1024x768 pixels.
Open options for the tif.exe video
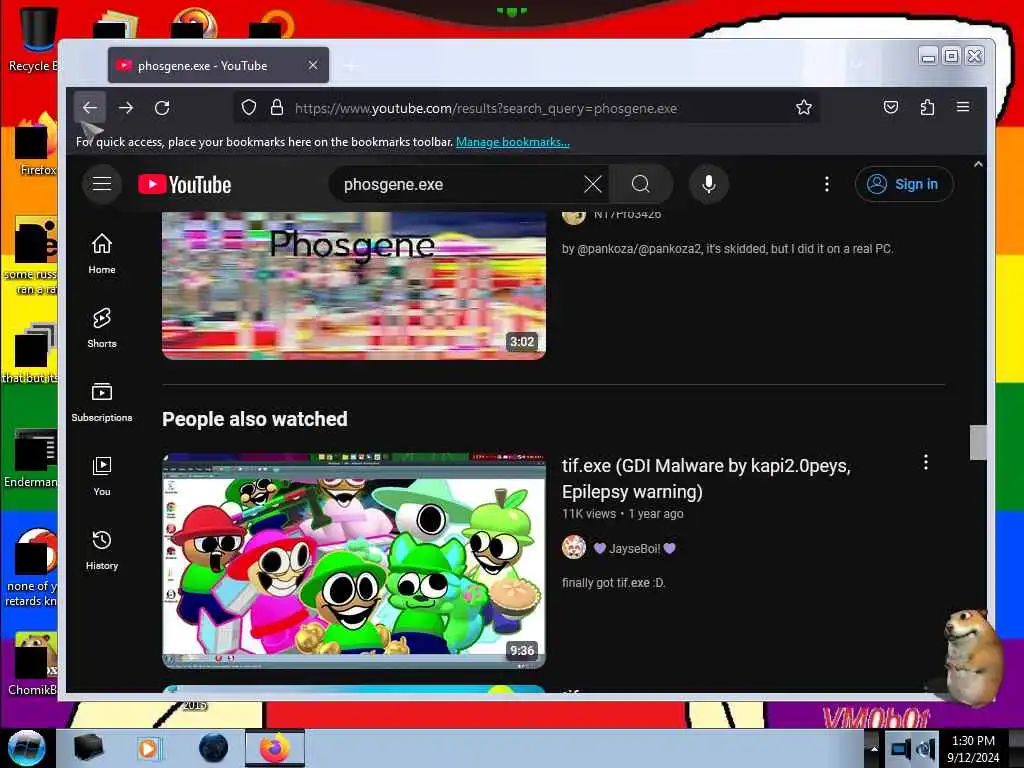pos(926,462)
